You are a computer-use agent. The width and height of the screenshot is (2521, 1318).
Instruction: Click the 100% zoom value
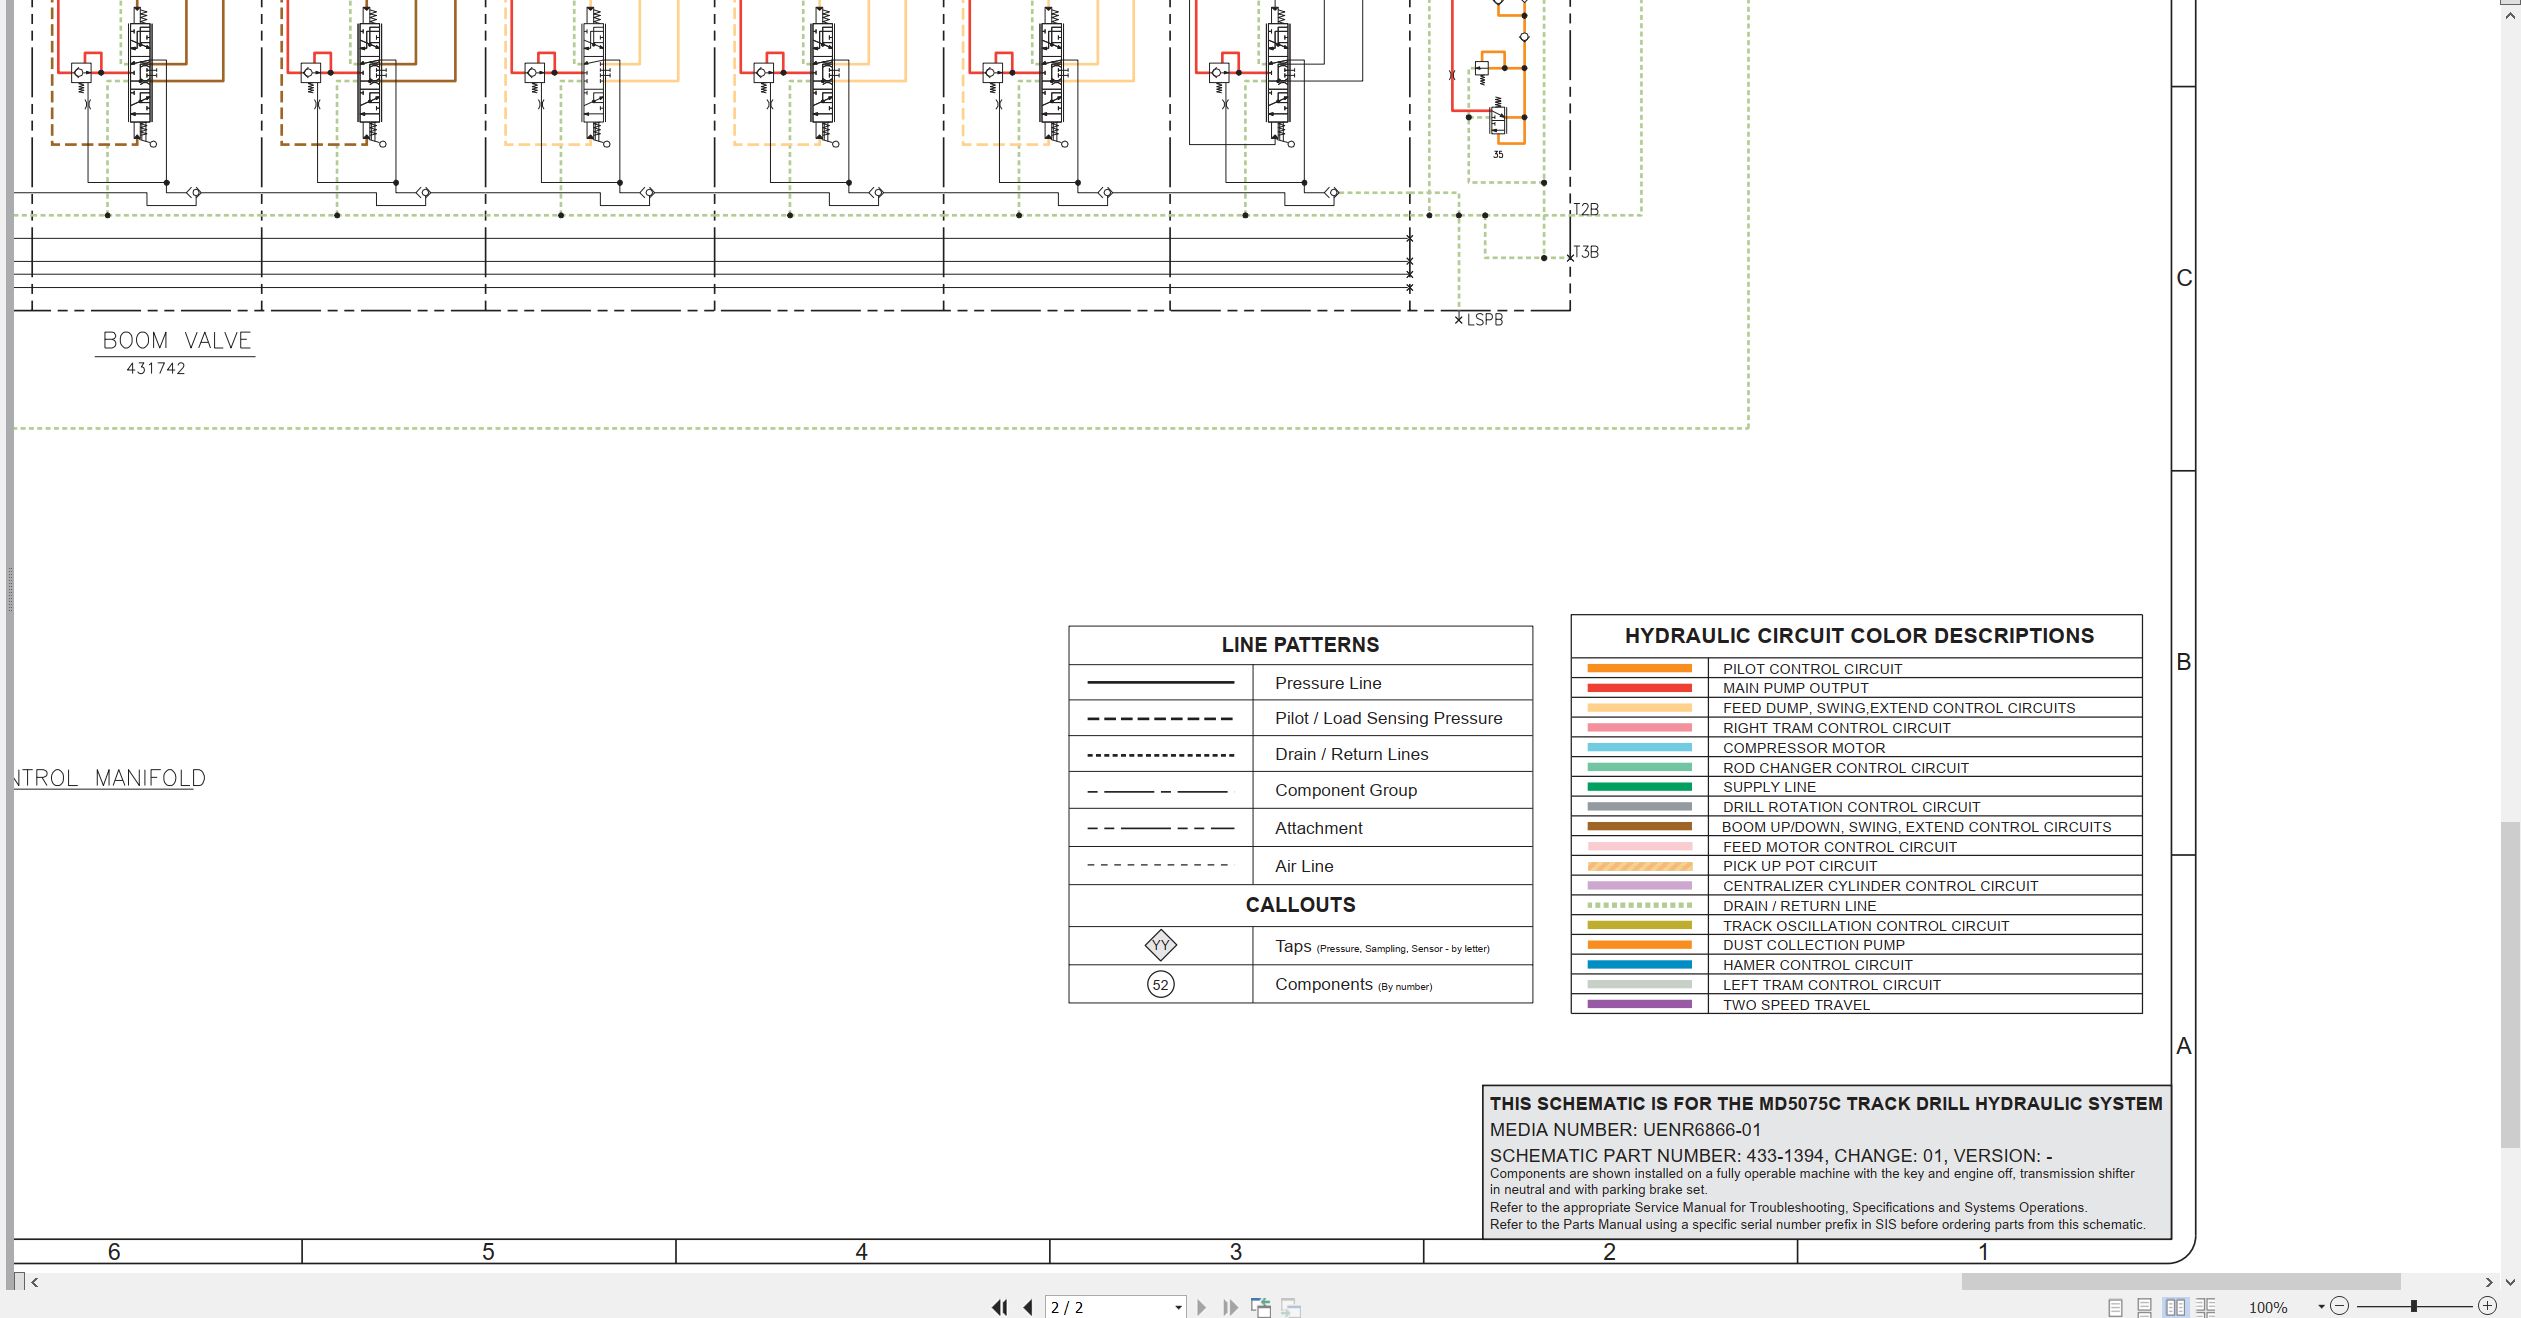click(x=2268, y=1307)
